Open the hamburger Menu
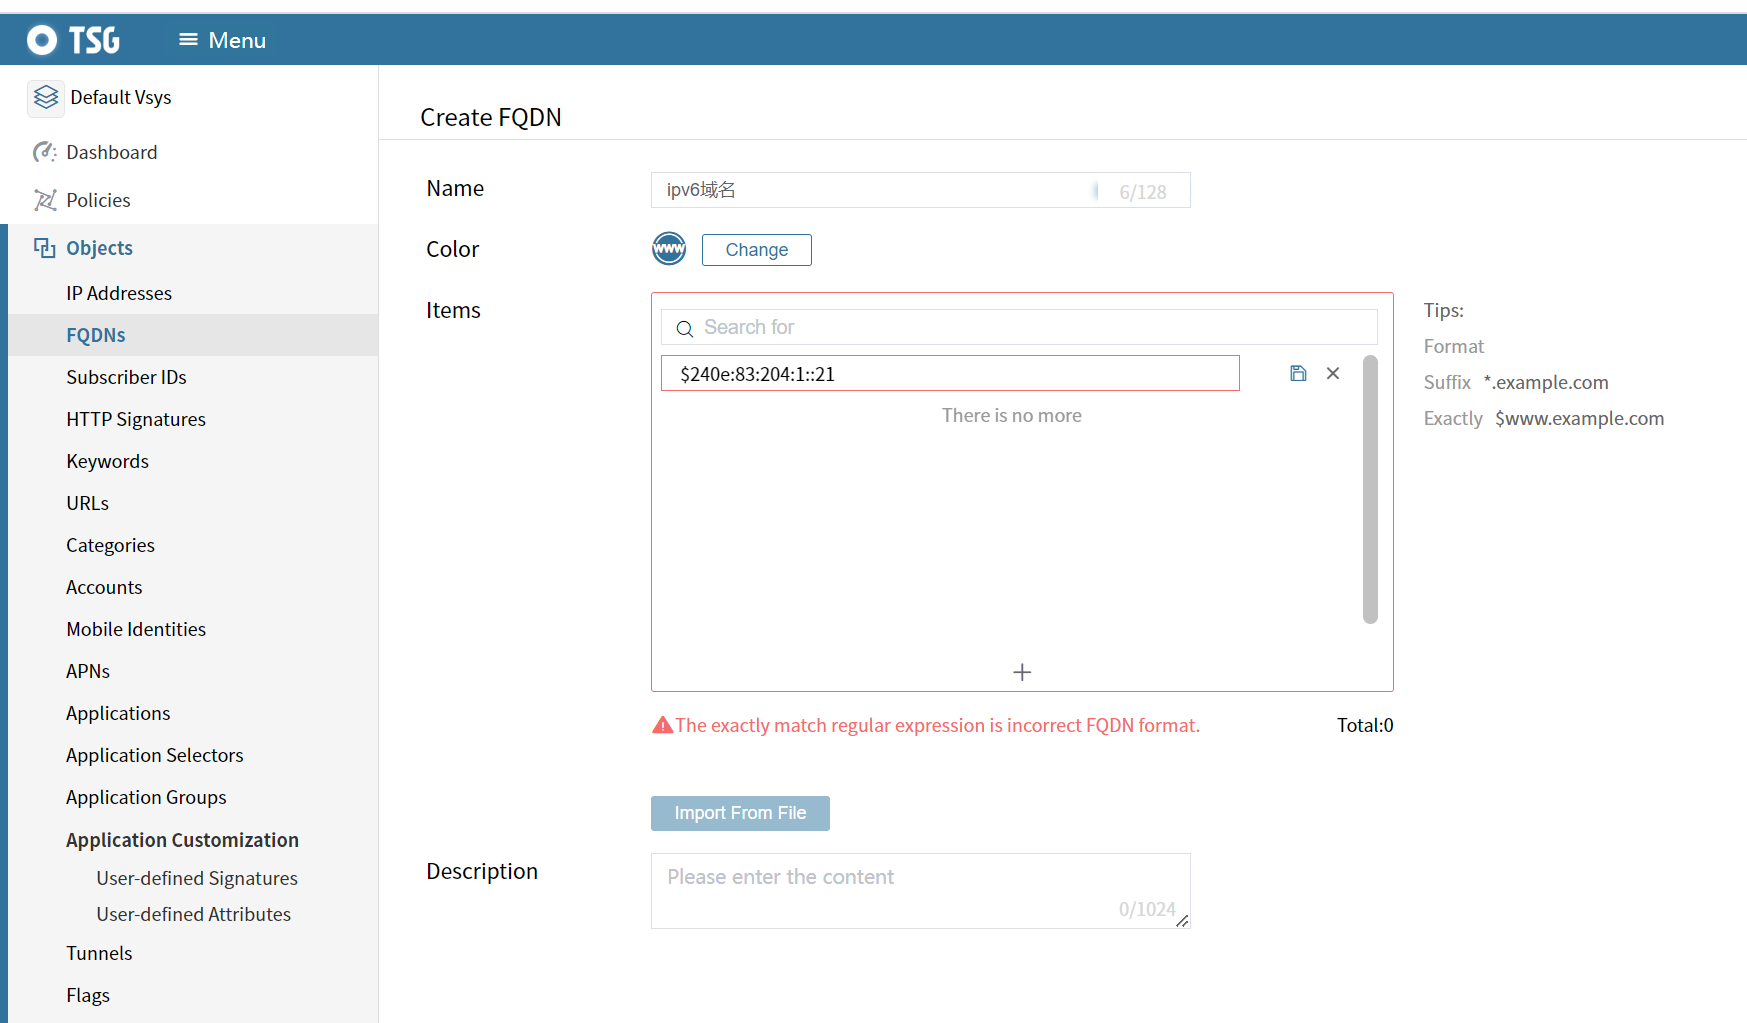 (x=222, y=40)
